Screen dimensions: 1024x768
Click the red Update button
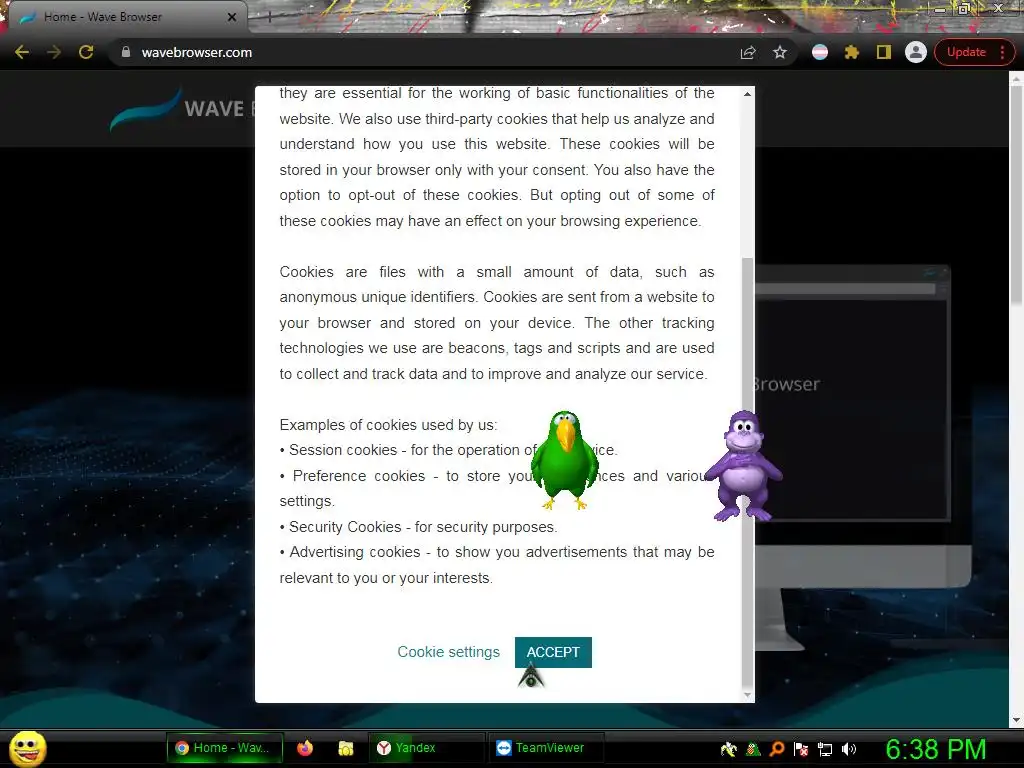click(x=966, y=52)
